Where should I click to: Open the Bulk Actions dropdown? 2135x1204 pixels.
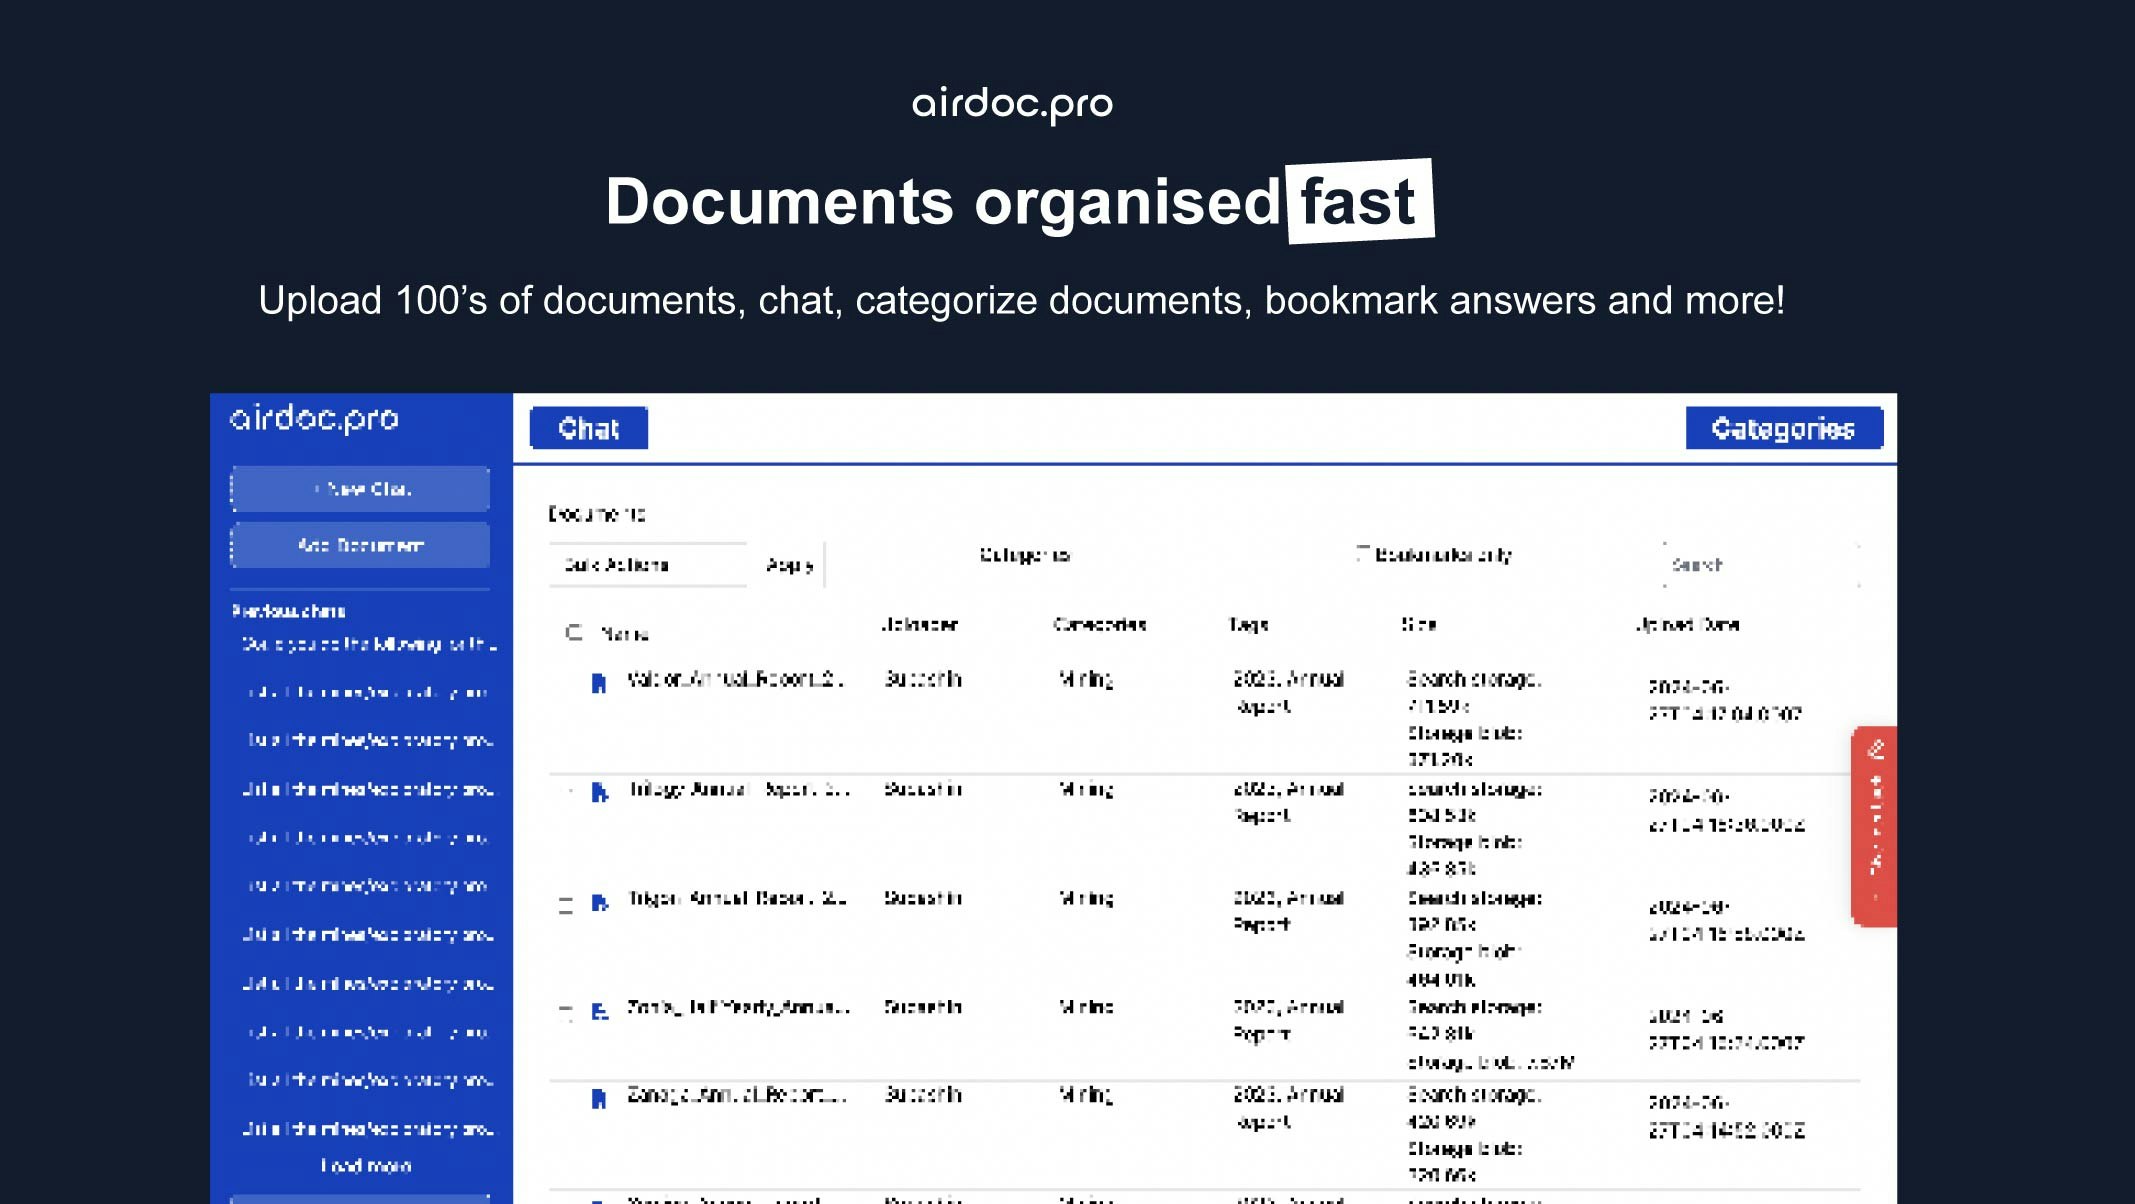click(x=647, y=565)
